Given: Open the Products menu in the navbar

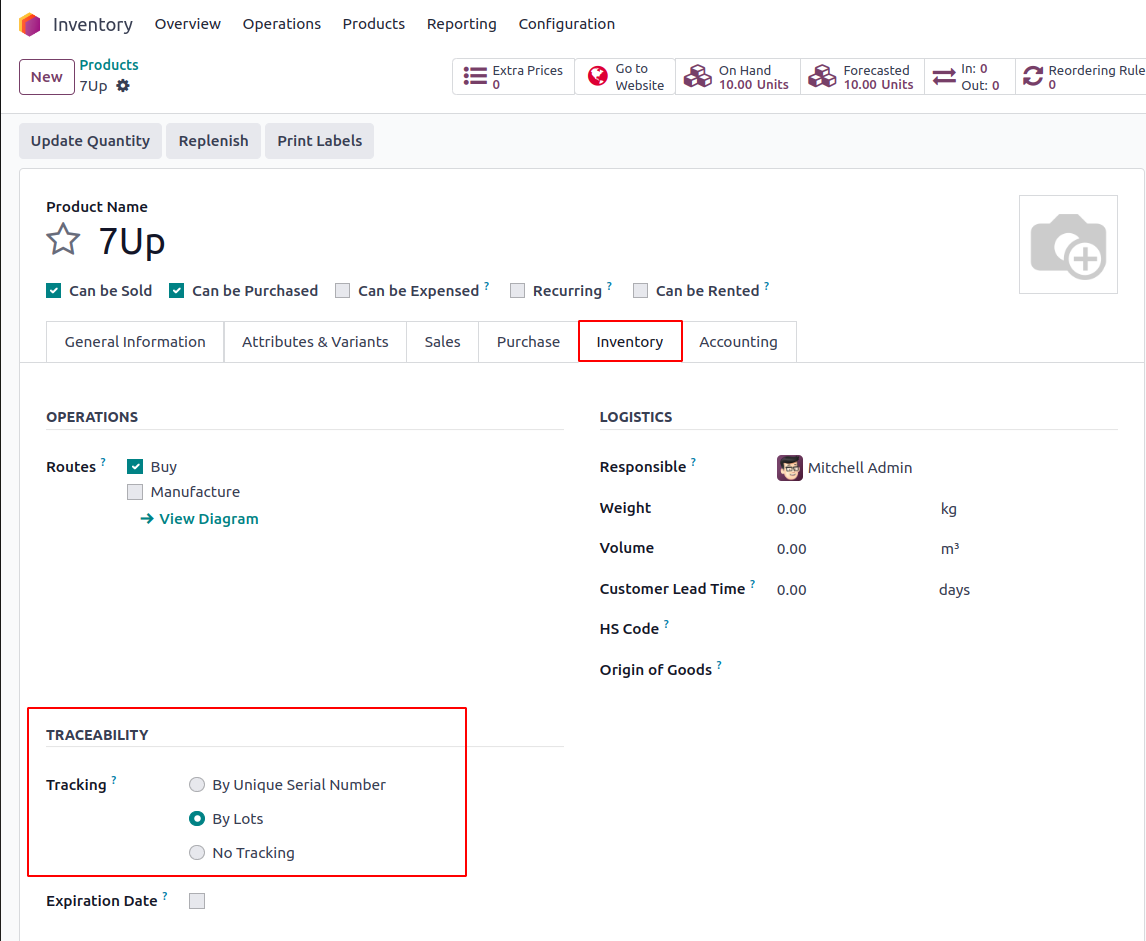Looking at the screenshot, I should tap(373, 24).
